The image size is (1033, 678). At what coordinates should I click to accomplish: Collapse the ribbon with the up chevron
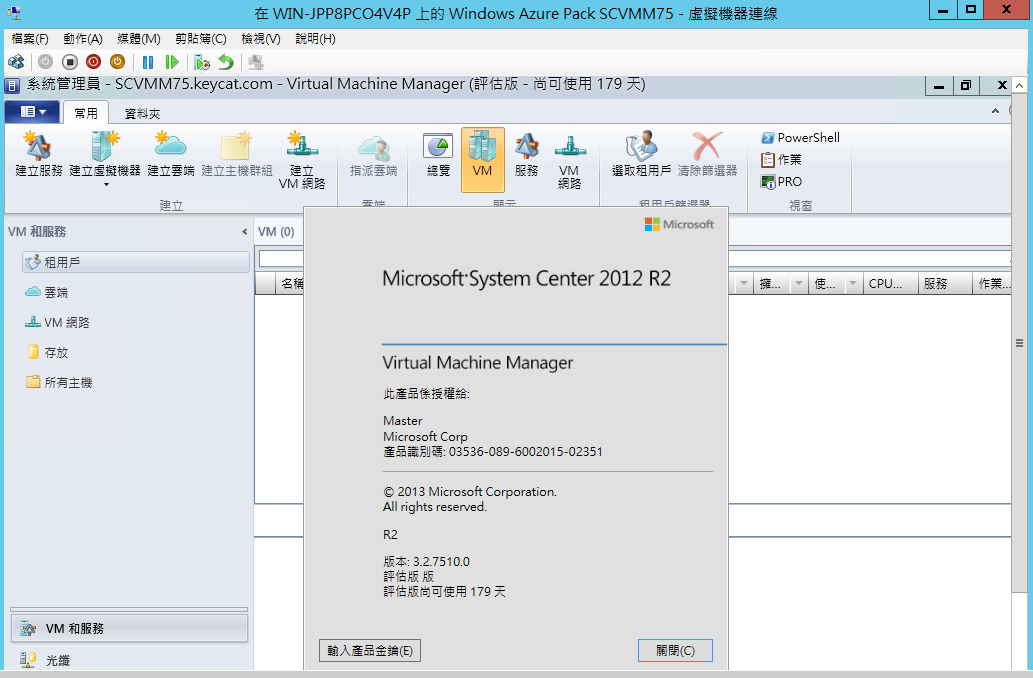pos(995,111)
